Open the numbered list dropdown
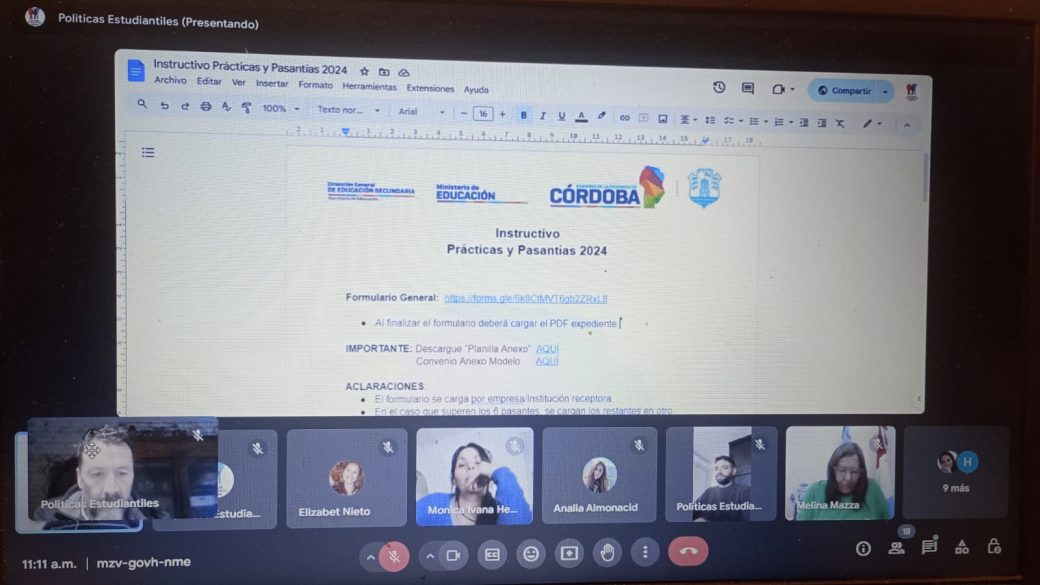This screenshot has width=1040, height=585. pos(783,122)
